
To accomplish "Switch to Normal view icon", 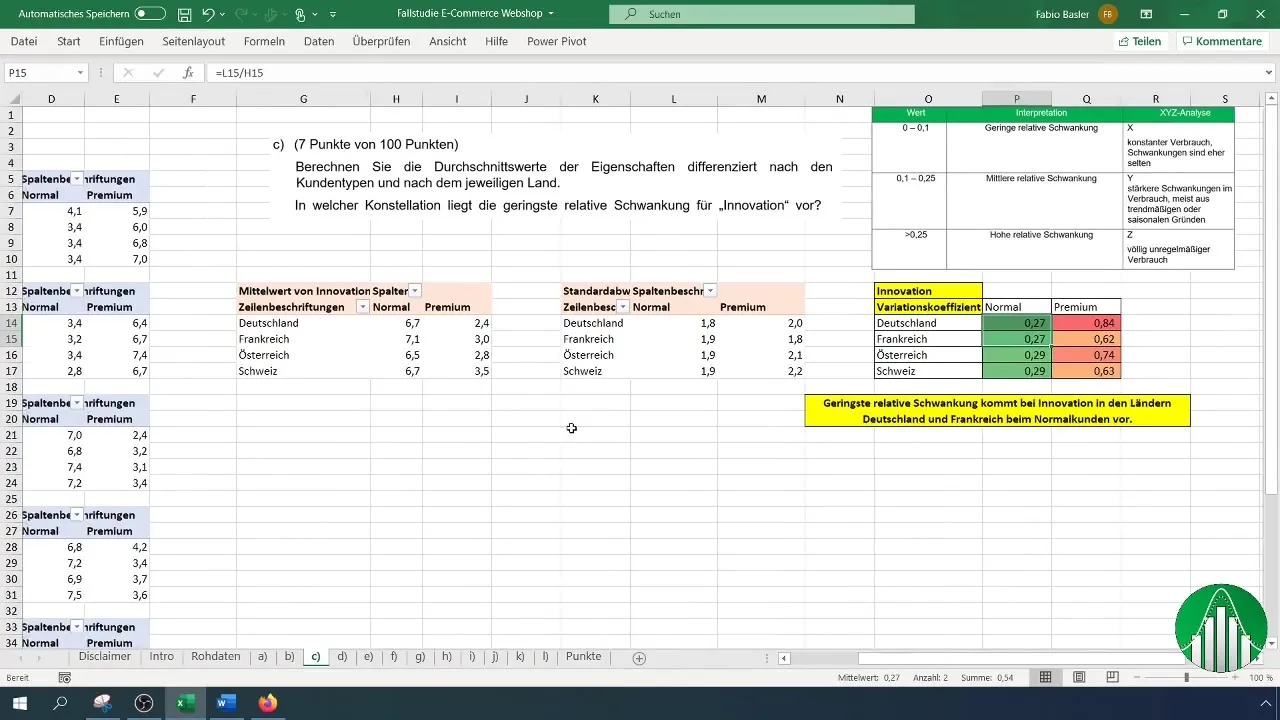I will tap(1045, 677).
